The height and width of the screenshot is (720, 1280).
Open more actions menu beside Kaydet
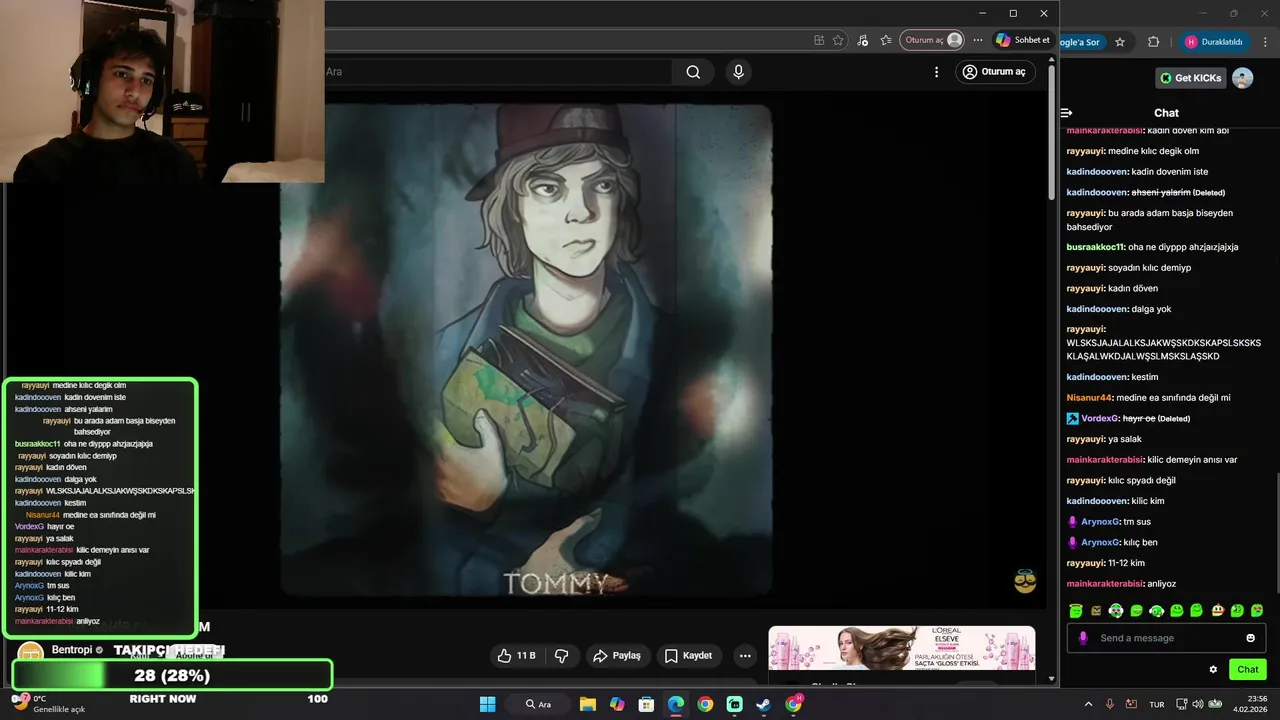tap(745, 656)
